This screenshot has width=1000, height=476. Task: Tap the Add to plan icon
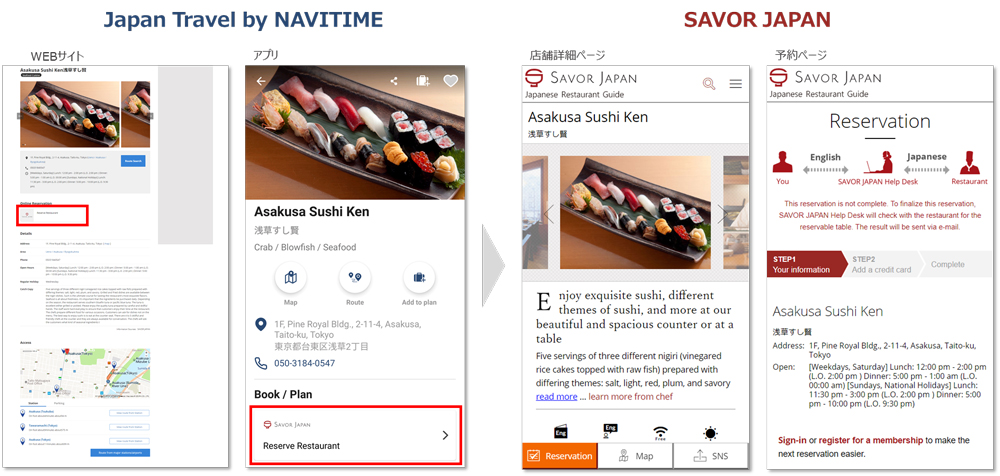(420, 278)
